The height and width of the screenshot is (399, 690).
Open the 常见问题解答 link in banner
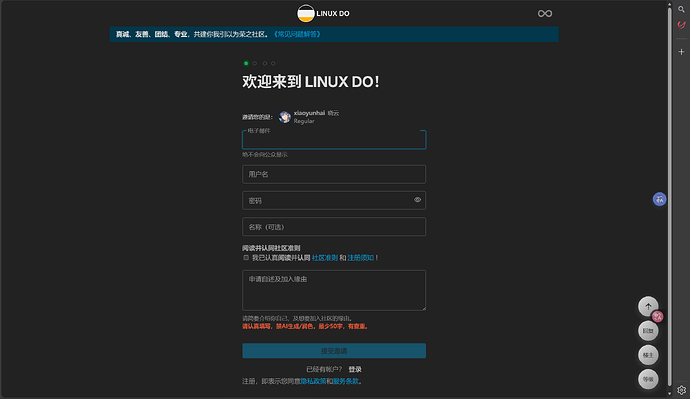pyautogui.click(x=297, y=34)
